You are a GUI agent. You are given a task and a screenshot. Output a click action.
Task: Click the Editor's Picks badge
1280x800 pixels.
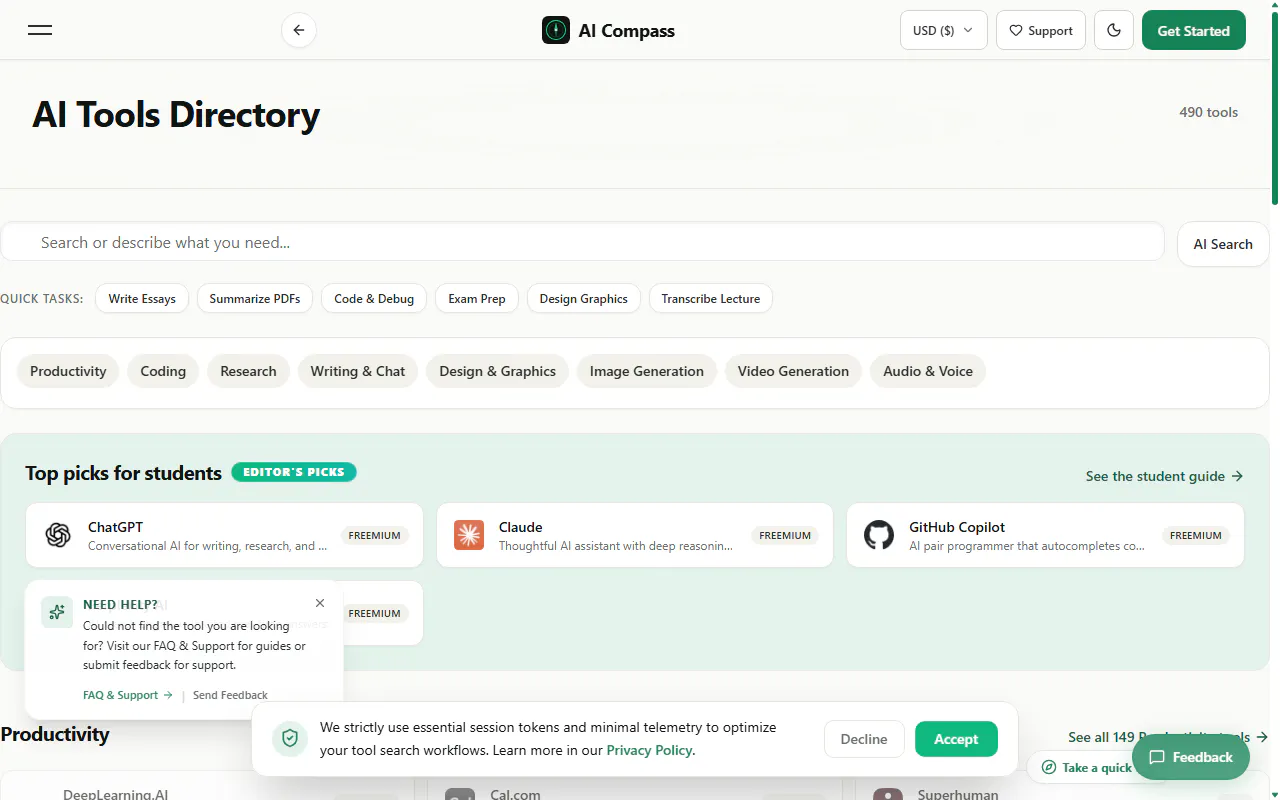[x=294, y=472]
